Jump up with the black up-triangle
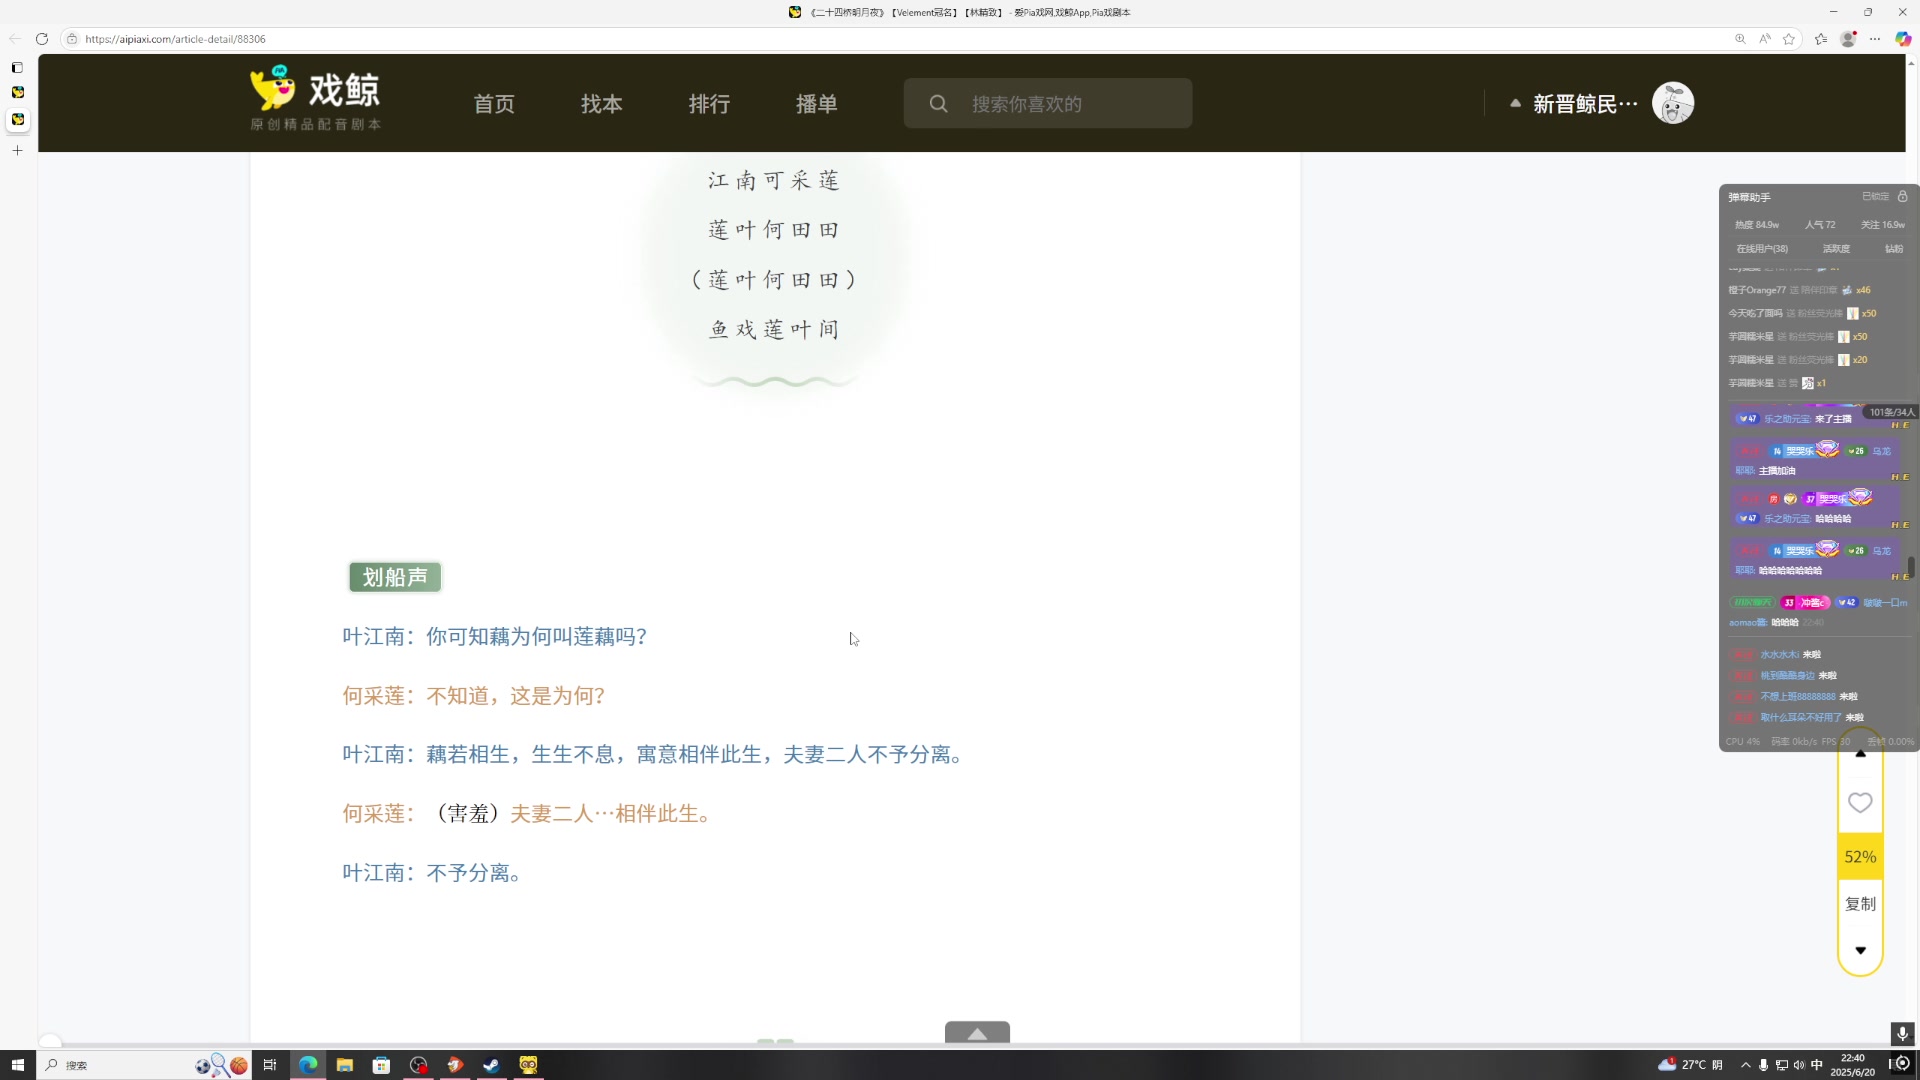This screenshot has height=1080, width=1920. (x=1860, y=754)
